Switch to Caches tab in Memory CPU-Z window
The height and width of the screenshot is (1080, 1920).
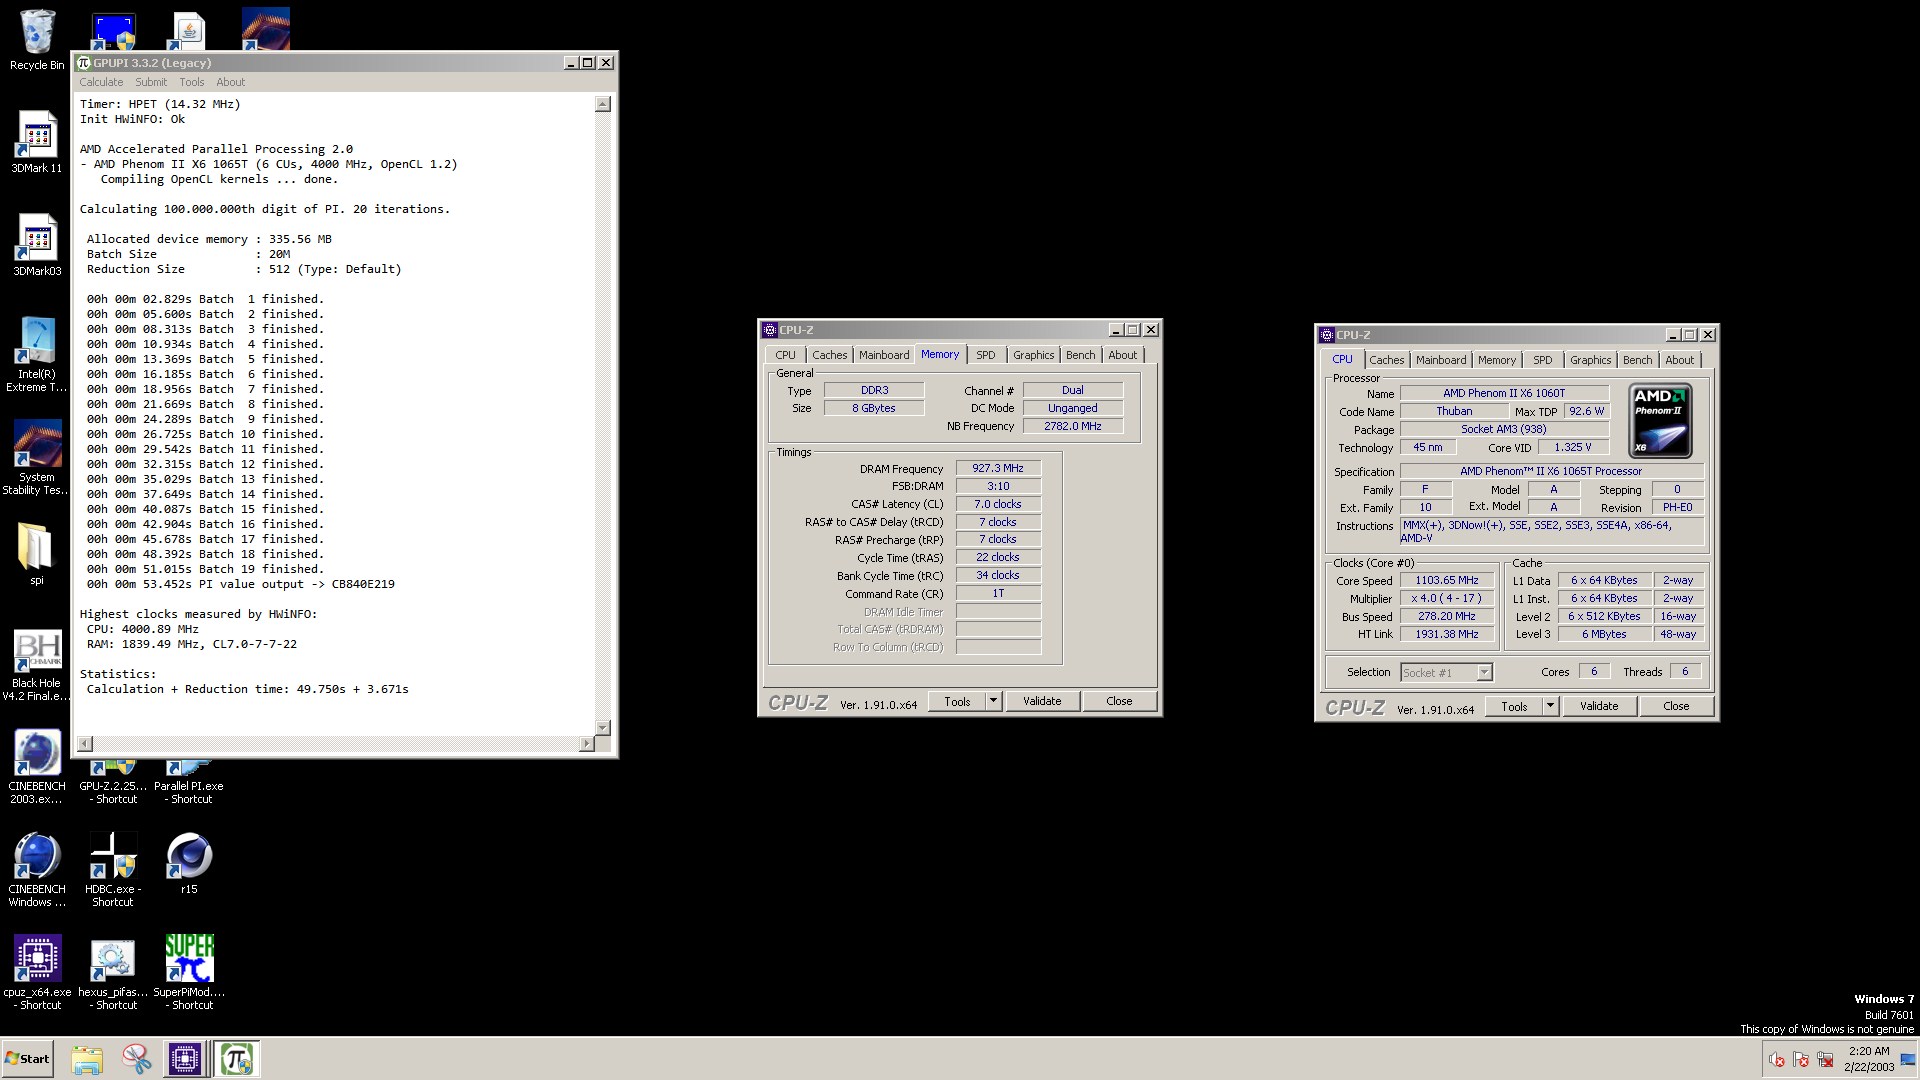[829, 355]
